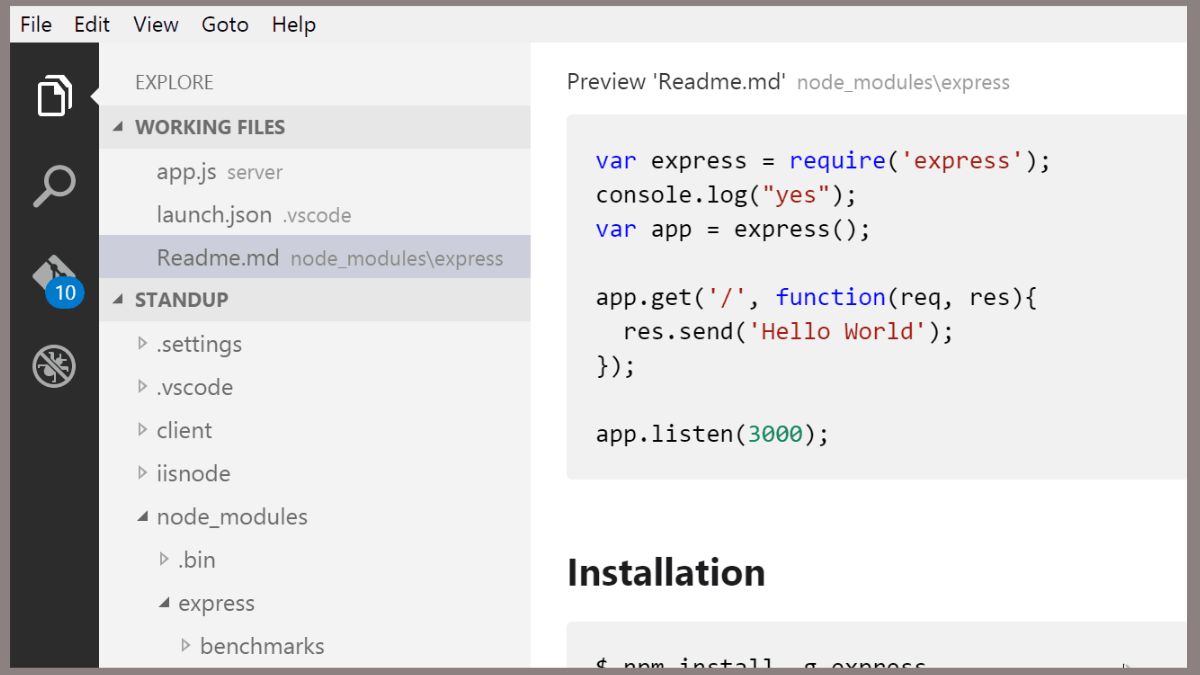Open the File menu

(36, 24)
